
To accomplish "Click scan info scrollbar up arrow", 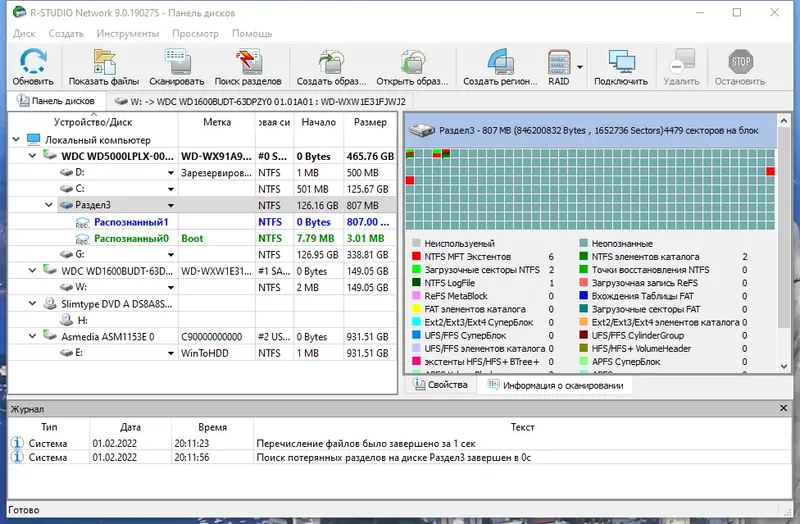I will (x=784, y=121).
